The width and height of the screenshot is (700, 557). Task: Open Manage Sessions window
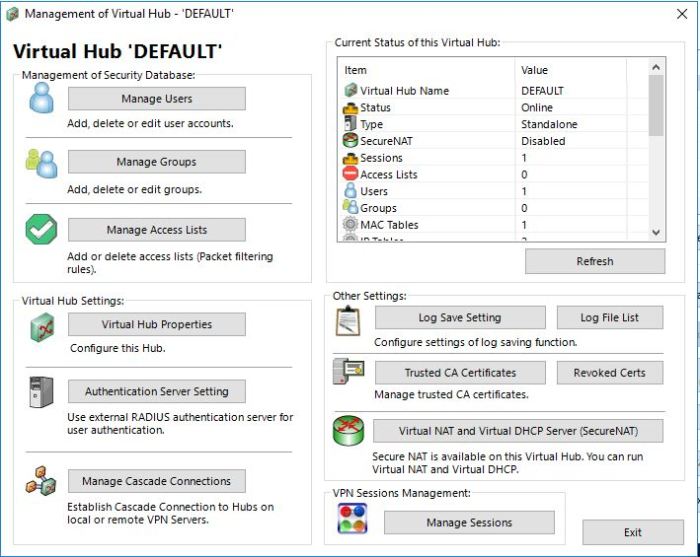468,522
